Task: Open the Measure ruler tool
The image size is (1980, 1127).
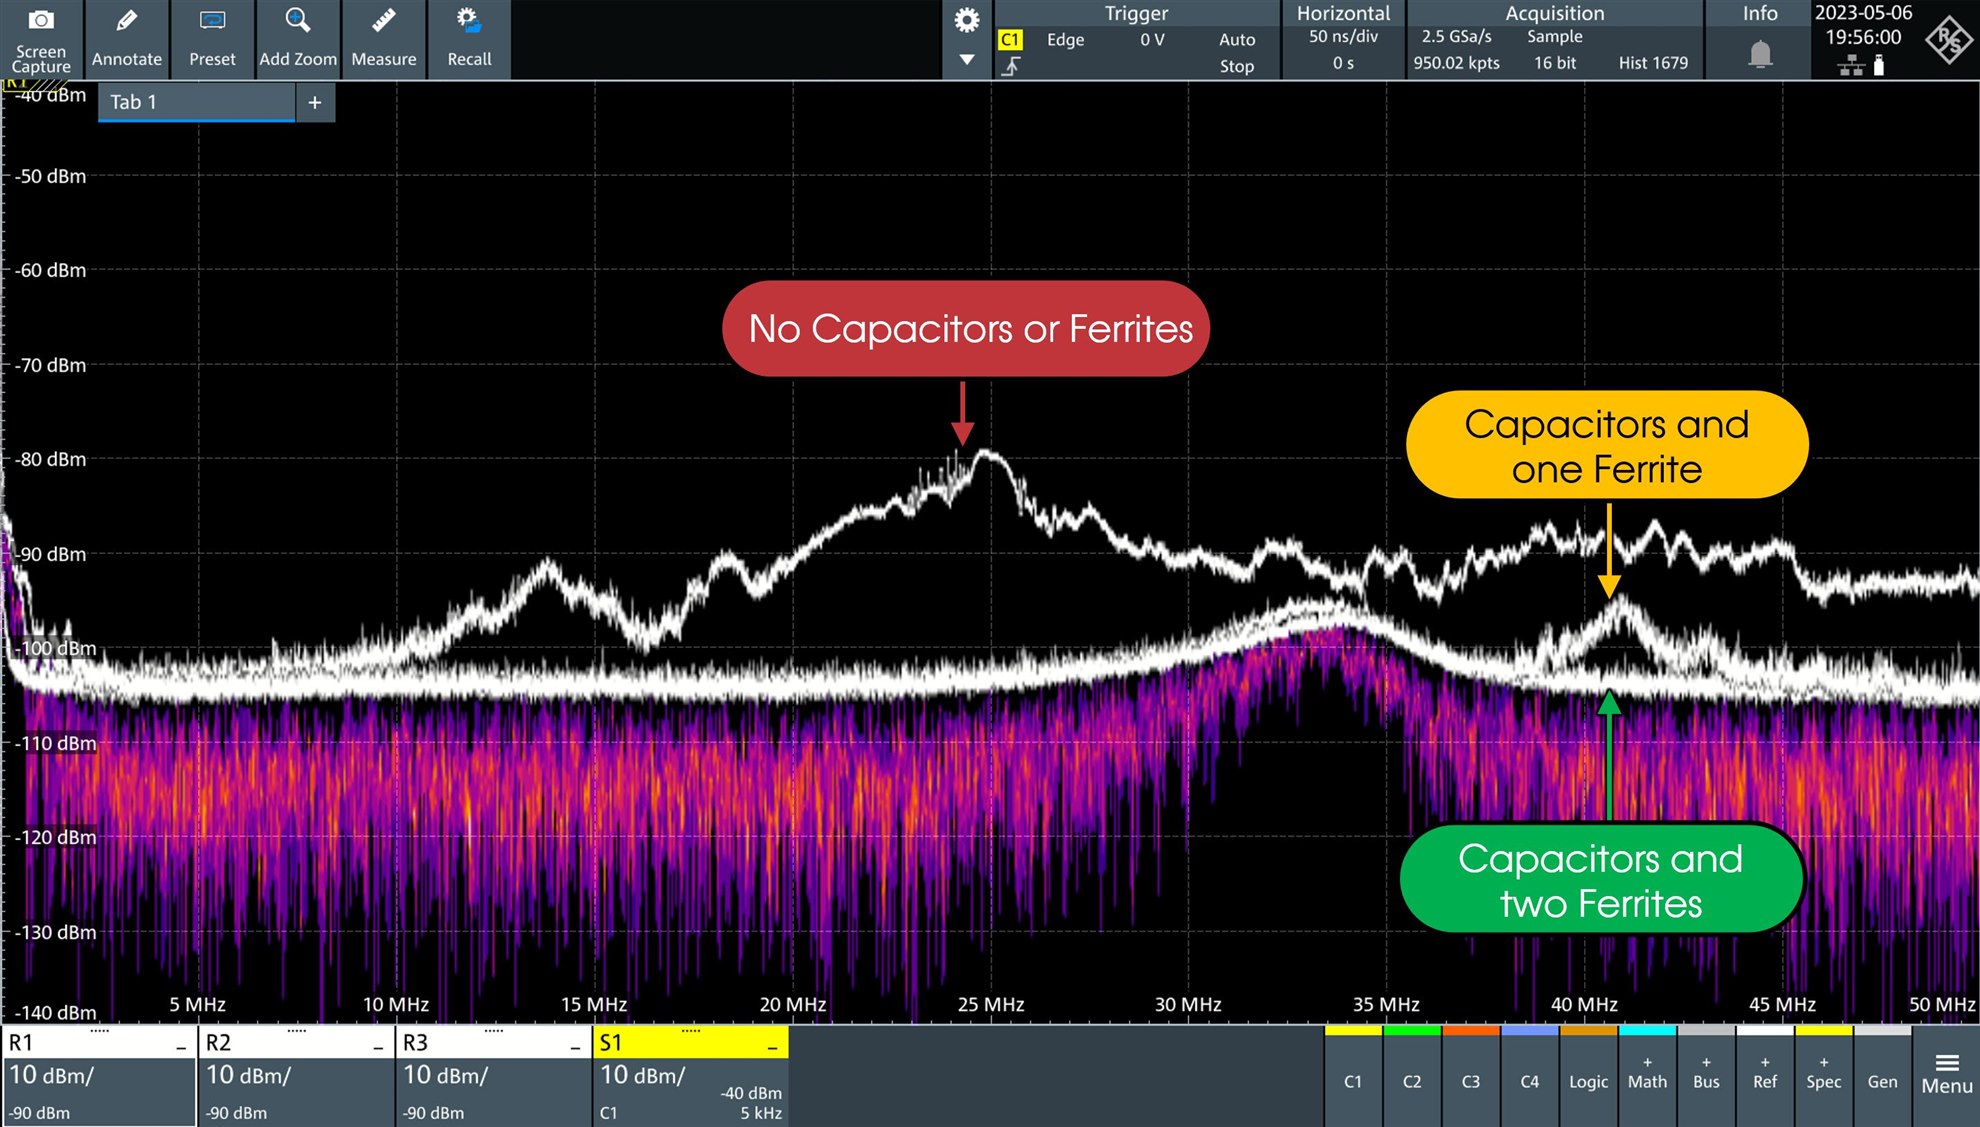Action: pyautogui.click(x=384, y=40)
